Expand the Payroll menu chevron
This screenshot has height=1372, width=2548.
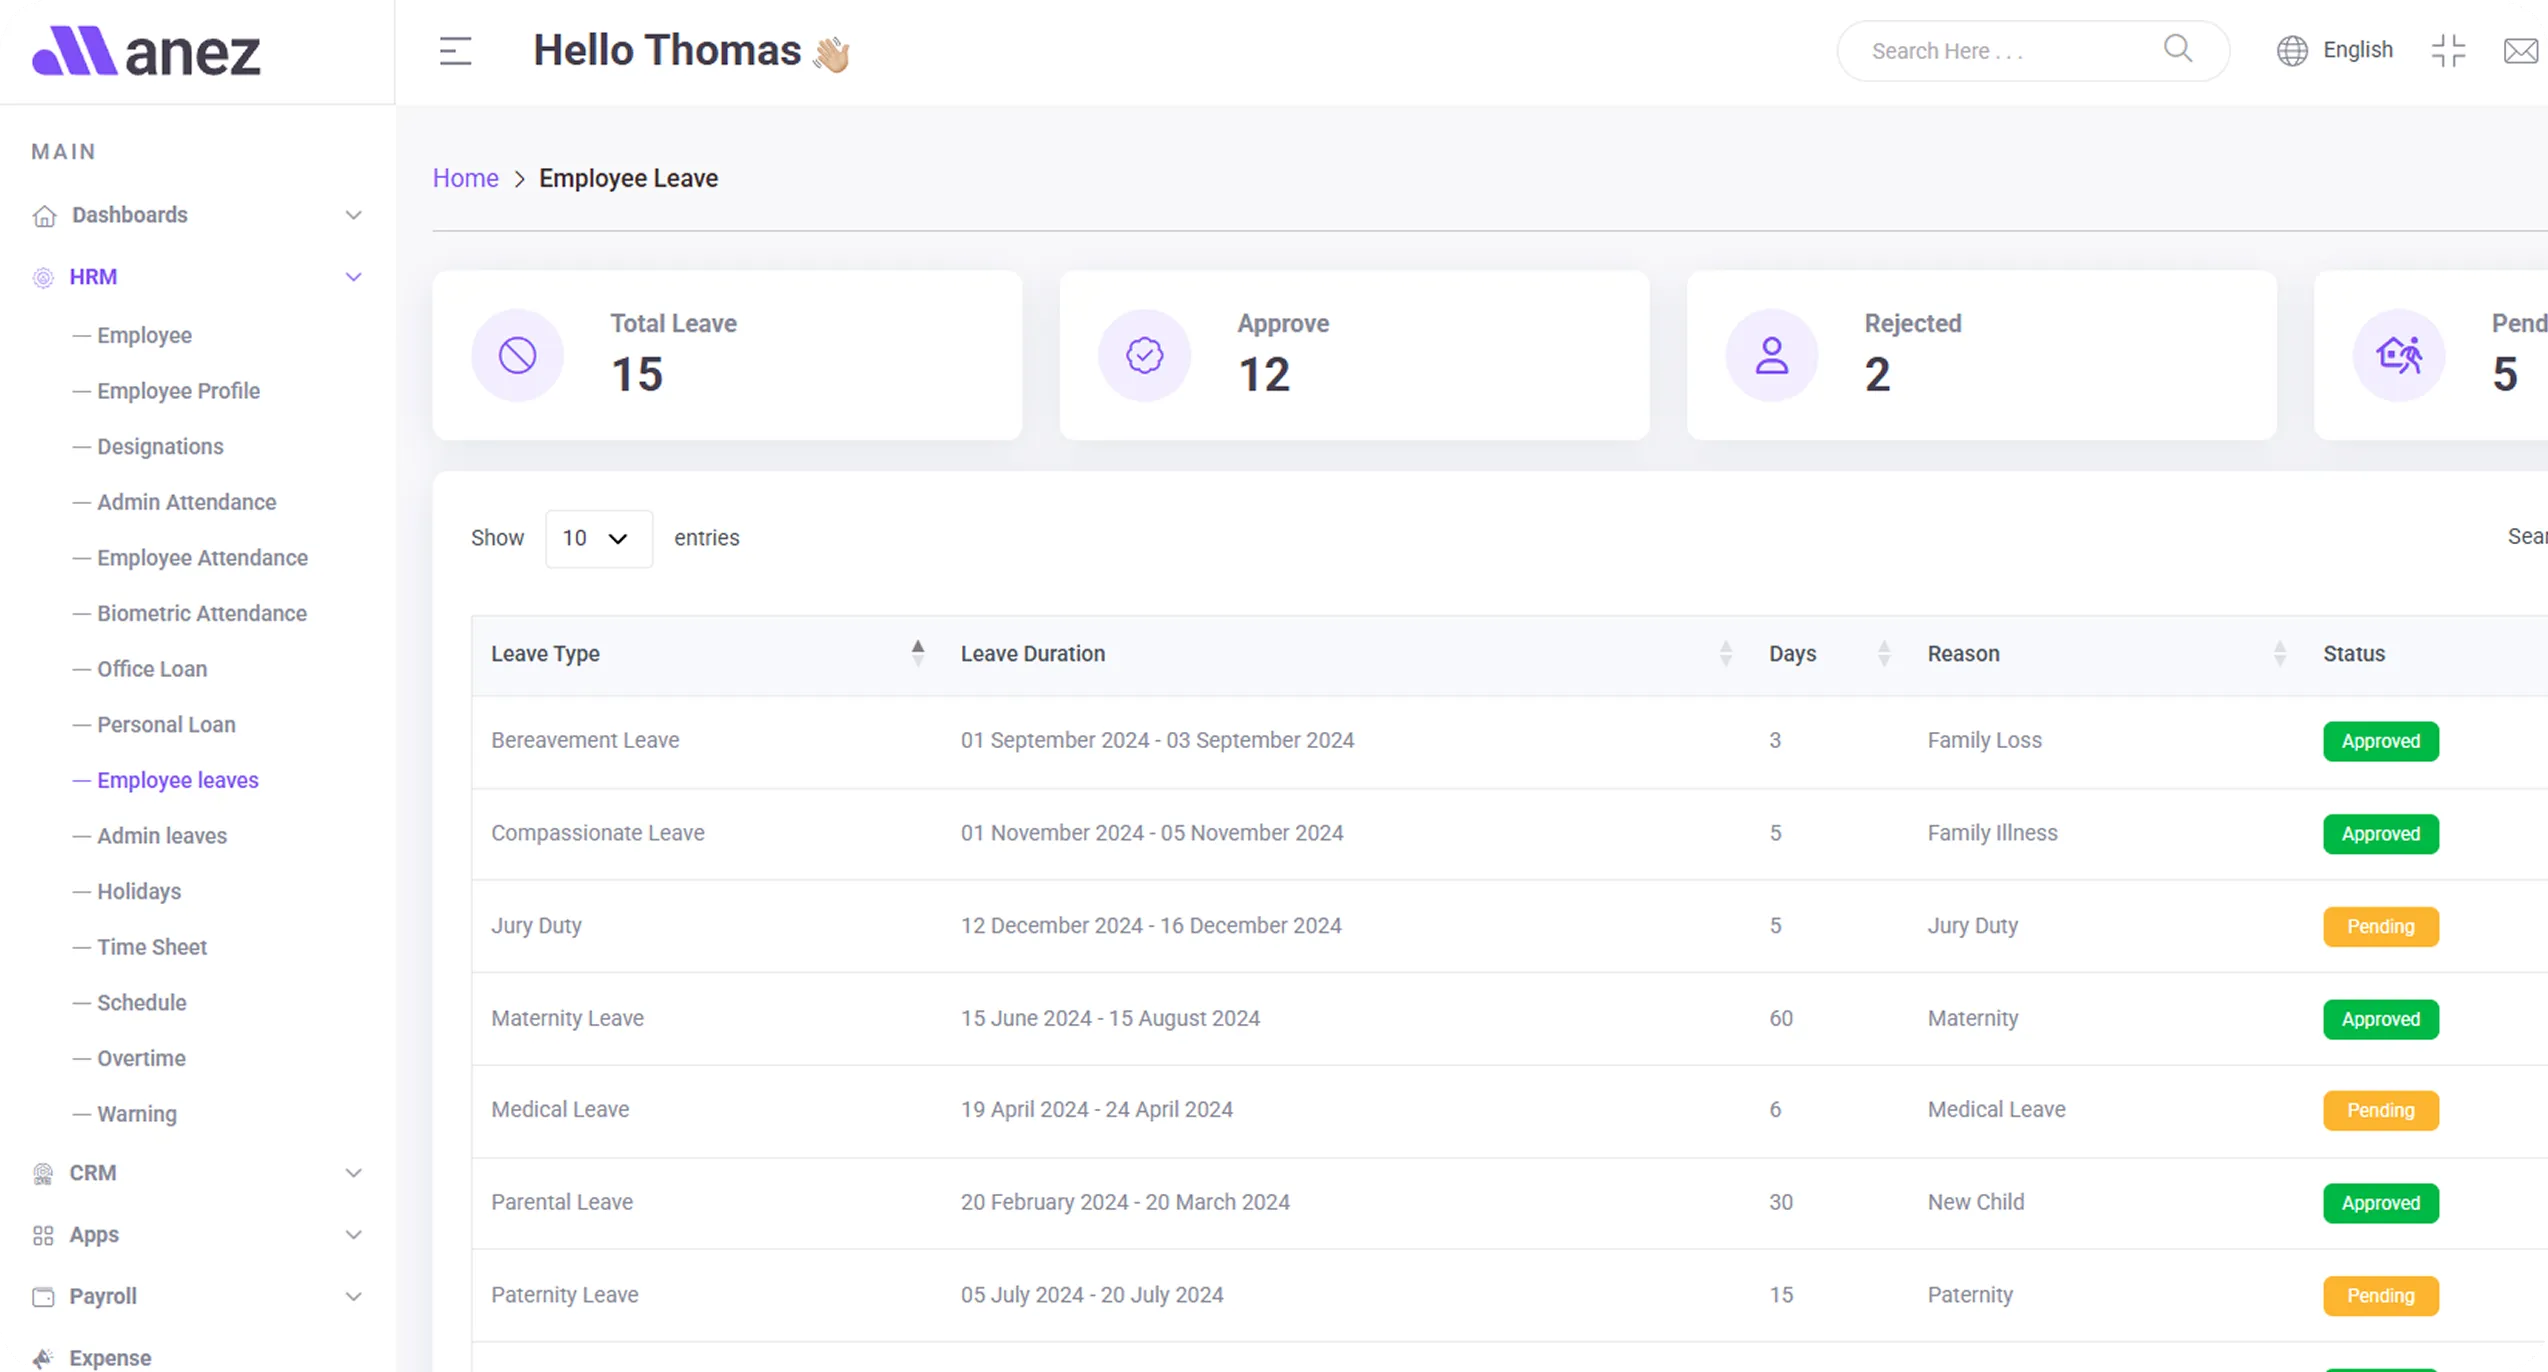coord(353,1297)
